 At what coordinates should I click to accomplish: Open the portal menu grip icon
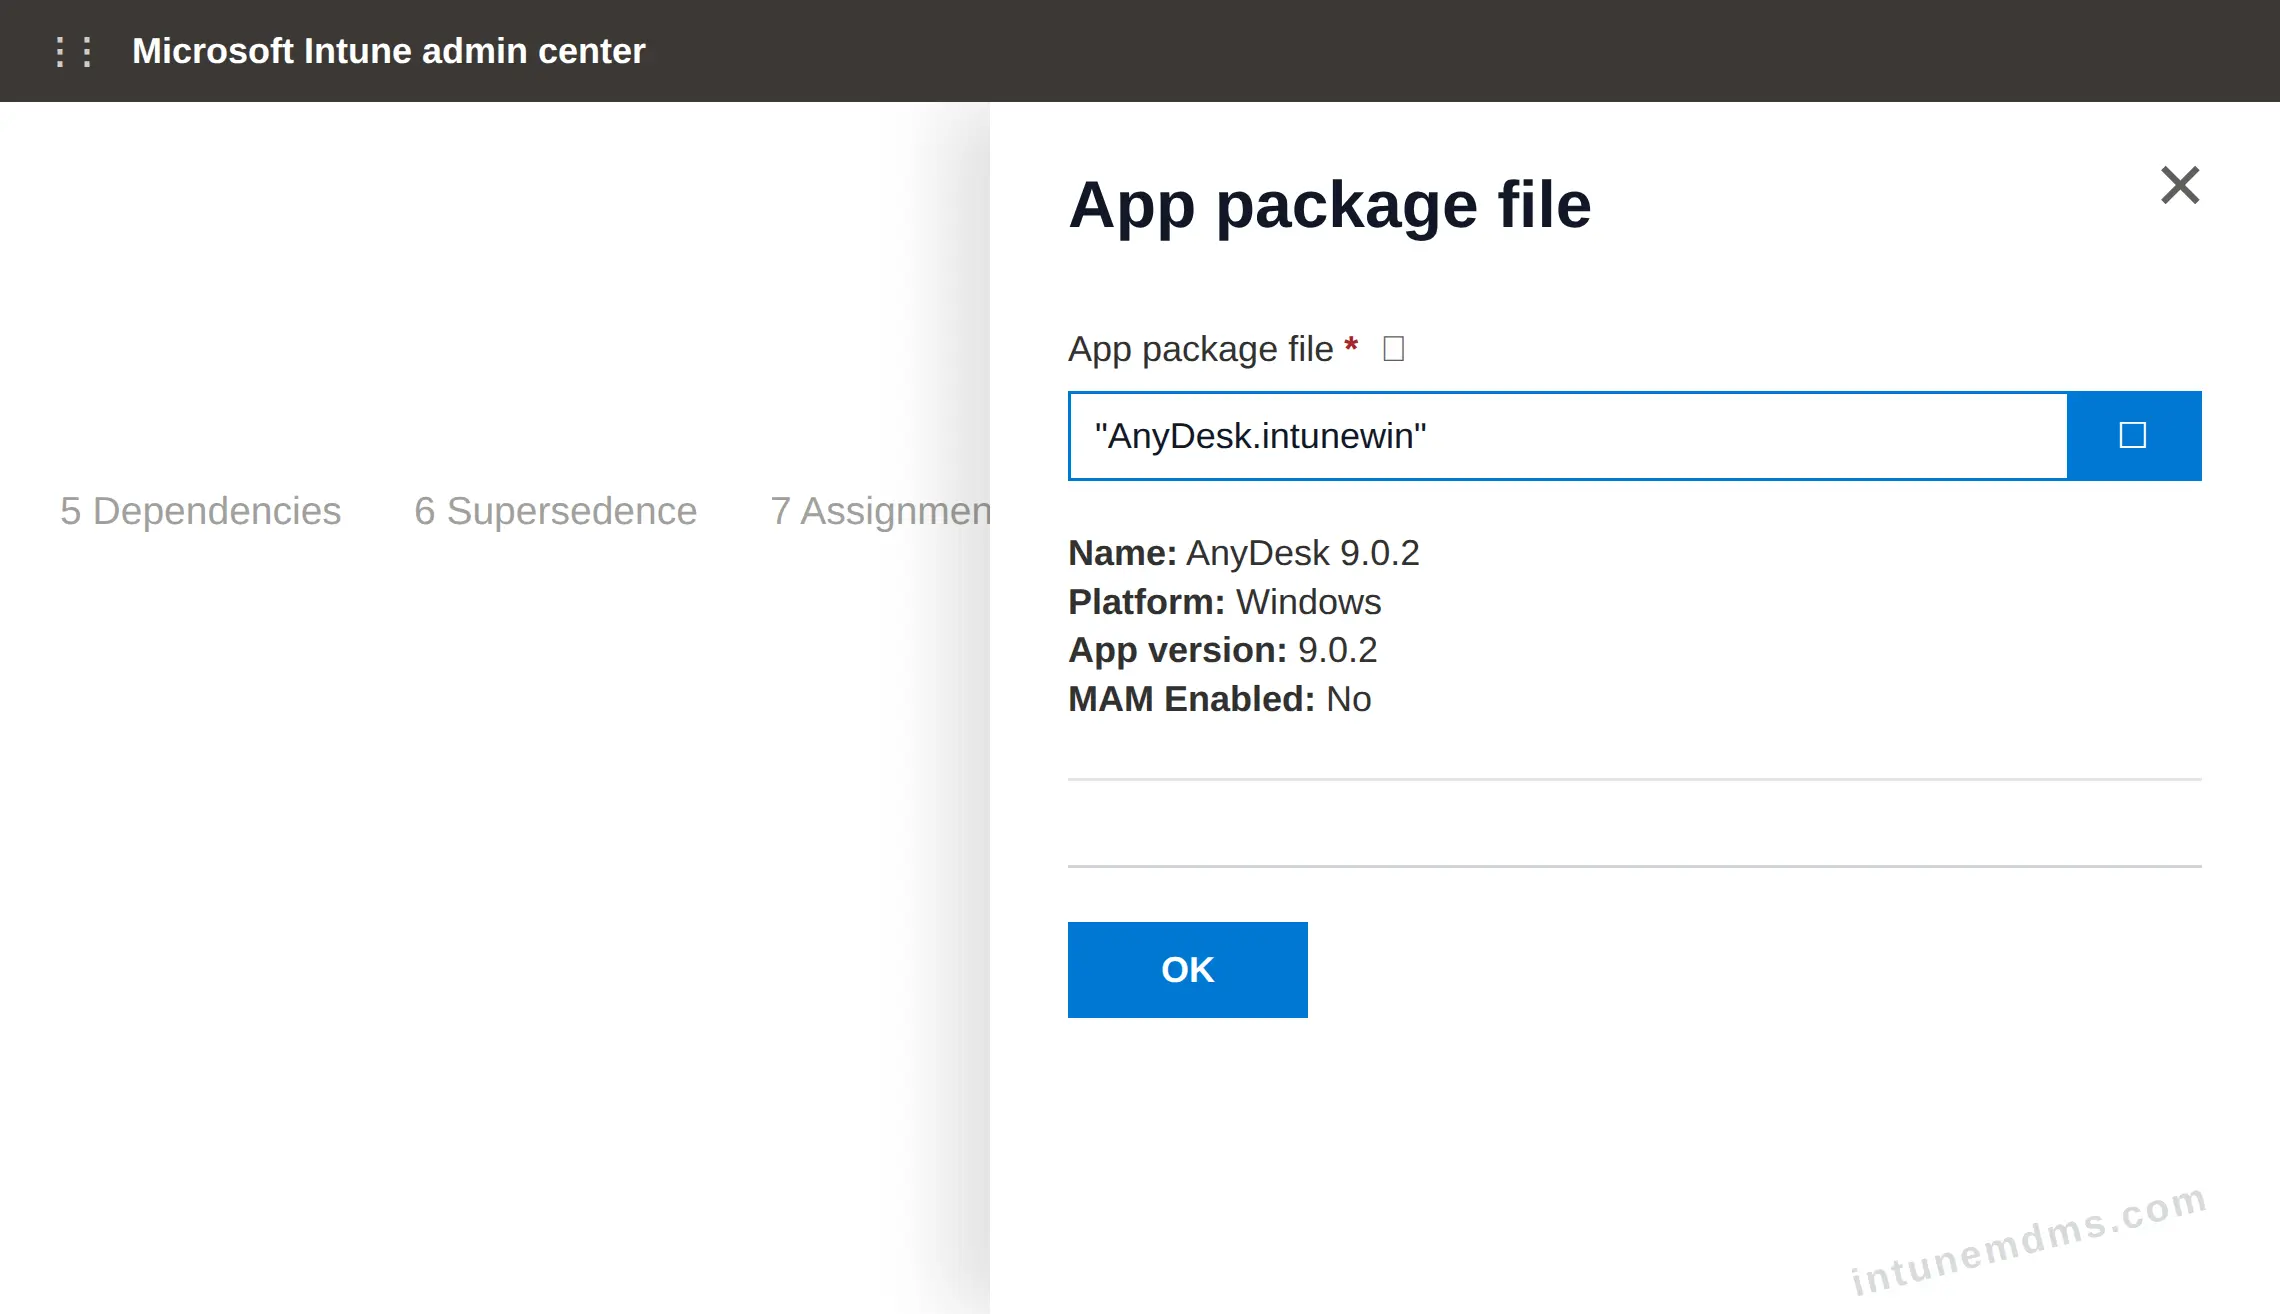click(x=74, y=51)
